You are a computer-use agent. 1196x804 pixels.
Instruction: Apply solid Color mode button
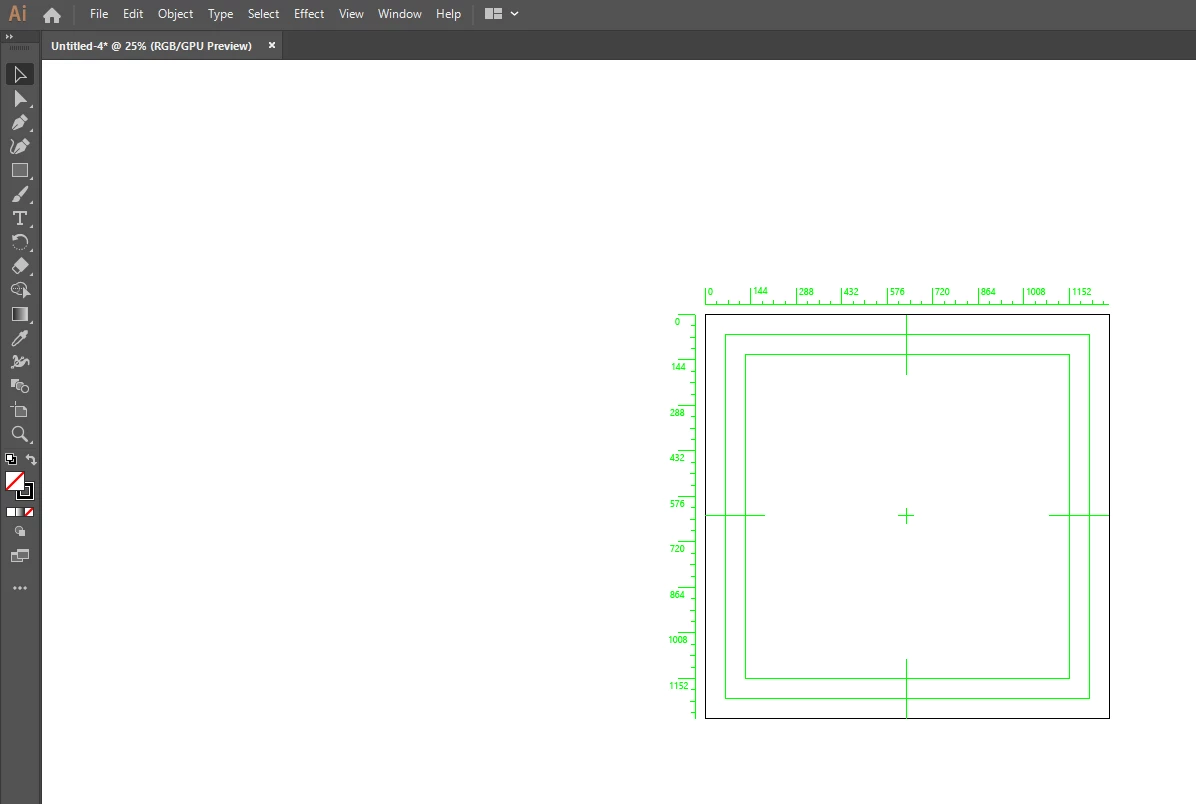[x=11, y=513]
